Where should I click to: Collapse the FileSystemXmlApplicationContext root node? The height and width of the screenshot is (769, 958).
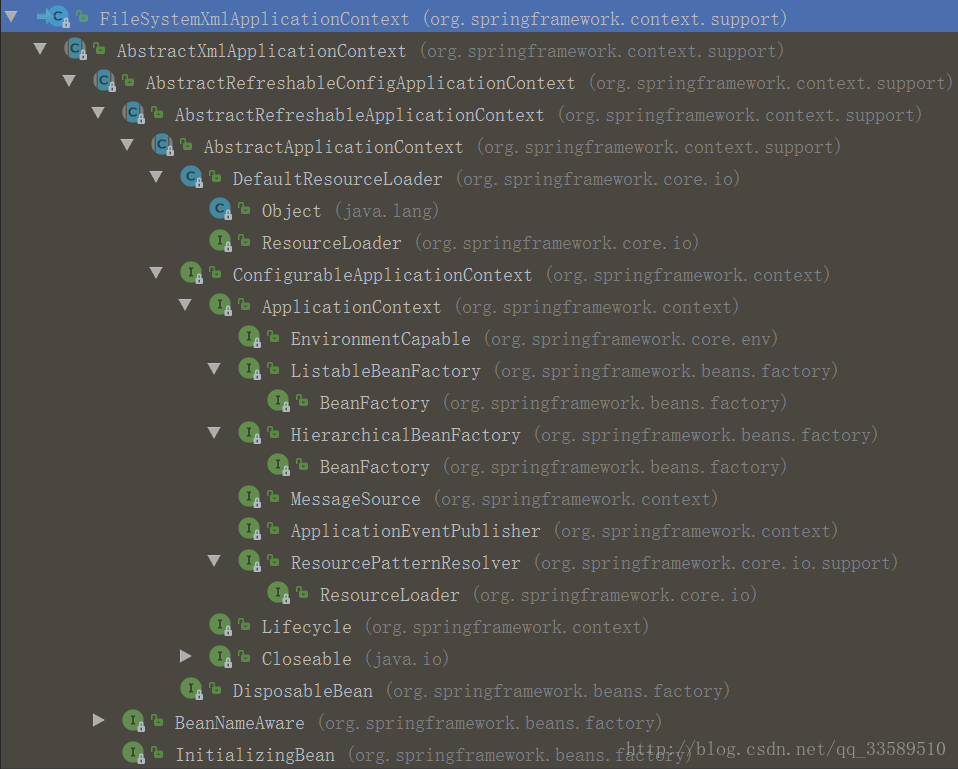(x=11, y=16)
